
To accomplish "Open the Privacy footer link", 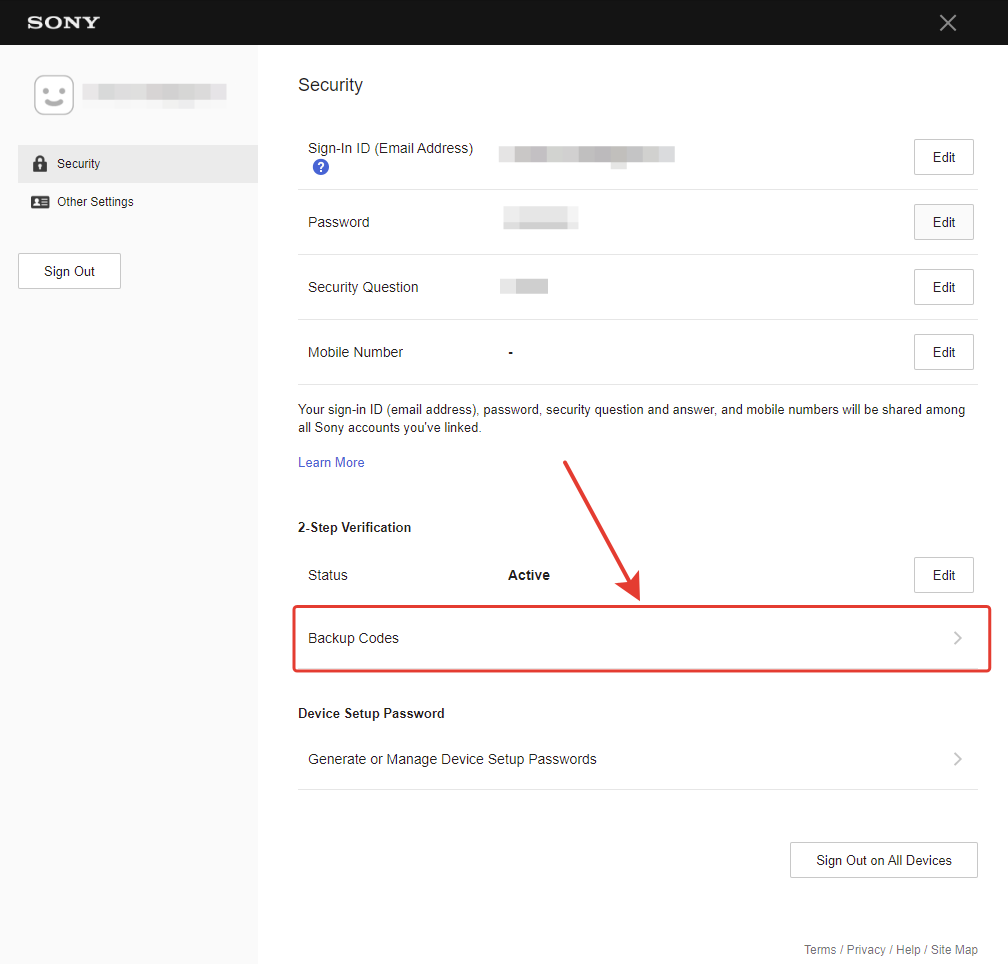I will 865,949.
